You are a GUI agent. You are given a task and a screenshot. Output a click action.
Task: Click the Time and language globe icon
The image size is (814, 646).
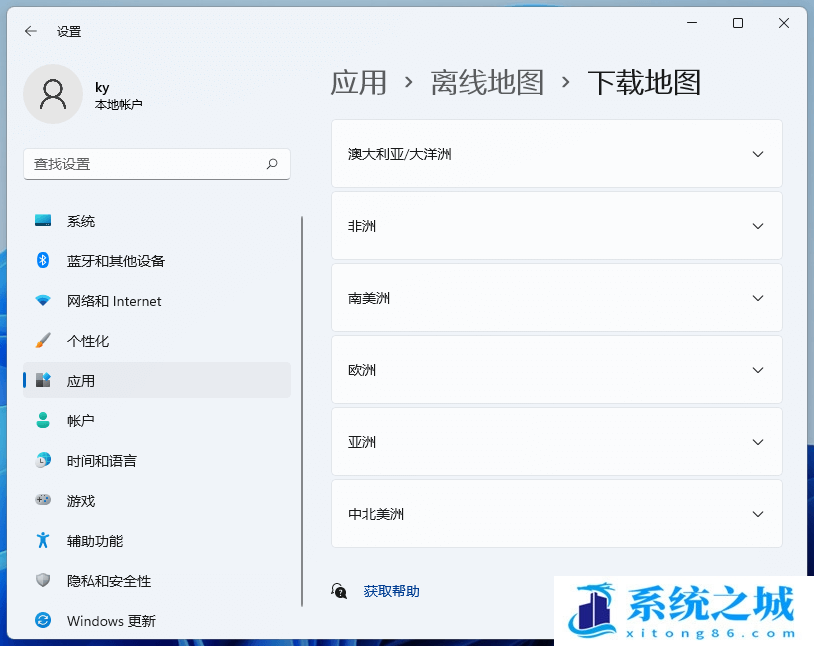coord(43,461)
